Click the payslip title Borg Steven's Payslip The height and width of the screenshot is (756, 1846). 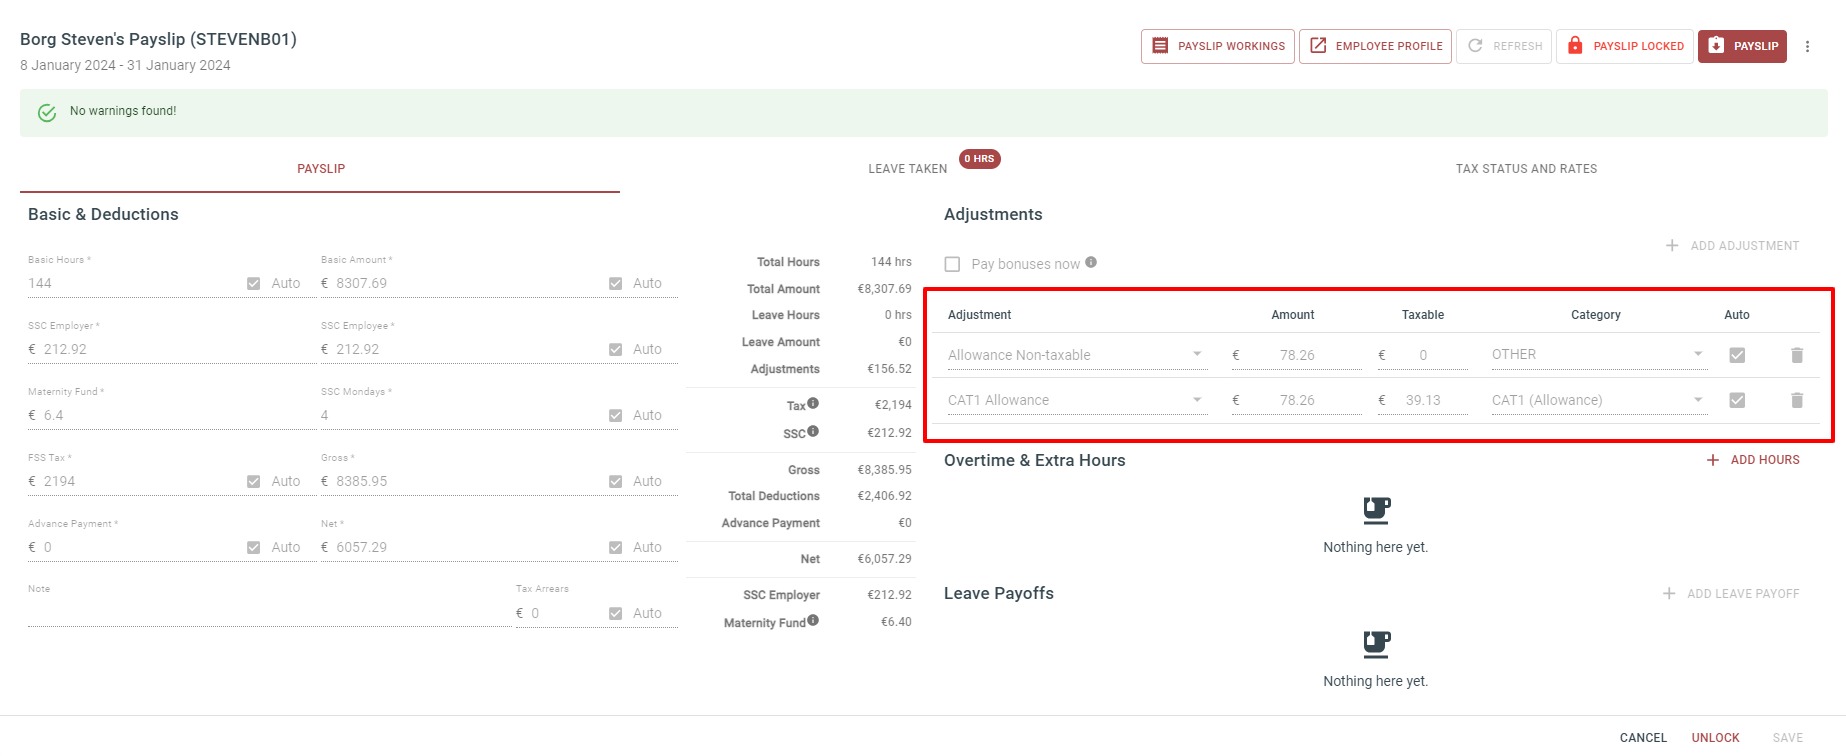tap(158, 39)
